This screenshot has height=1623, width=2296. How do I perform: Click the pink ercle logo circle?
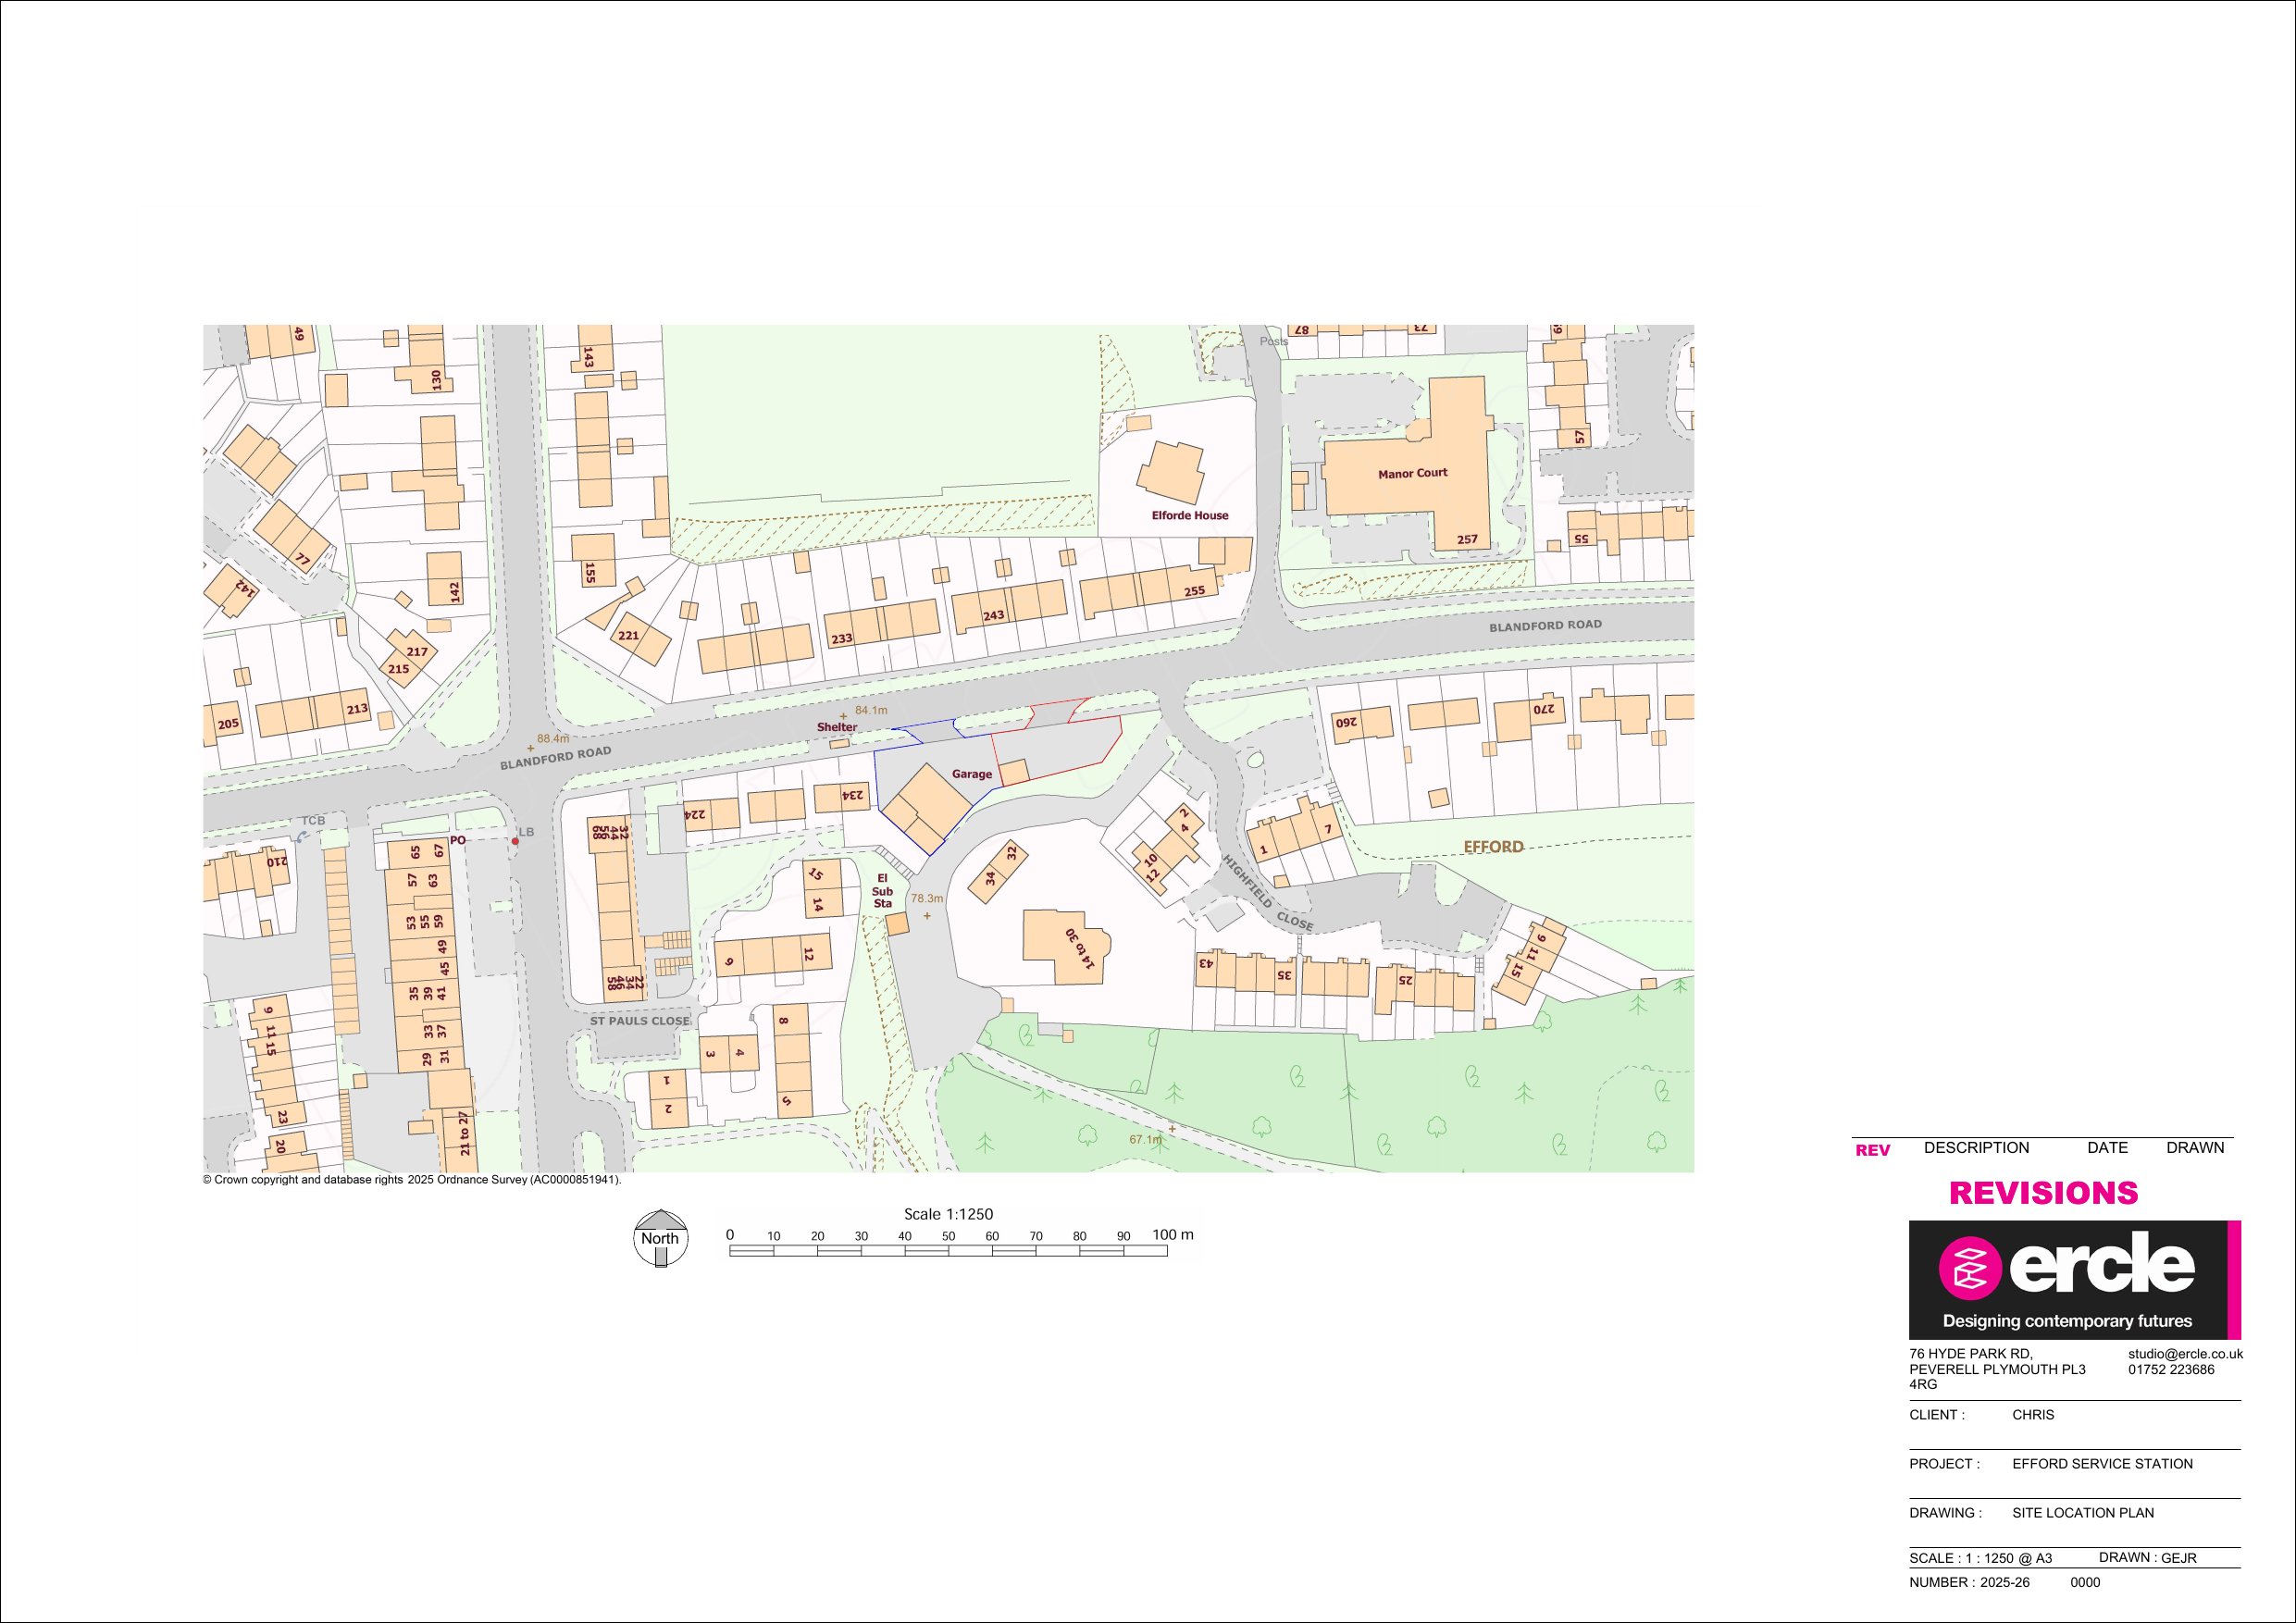[1969, 1269]
